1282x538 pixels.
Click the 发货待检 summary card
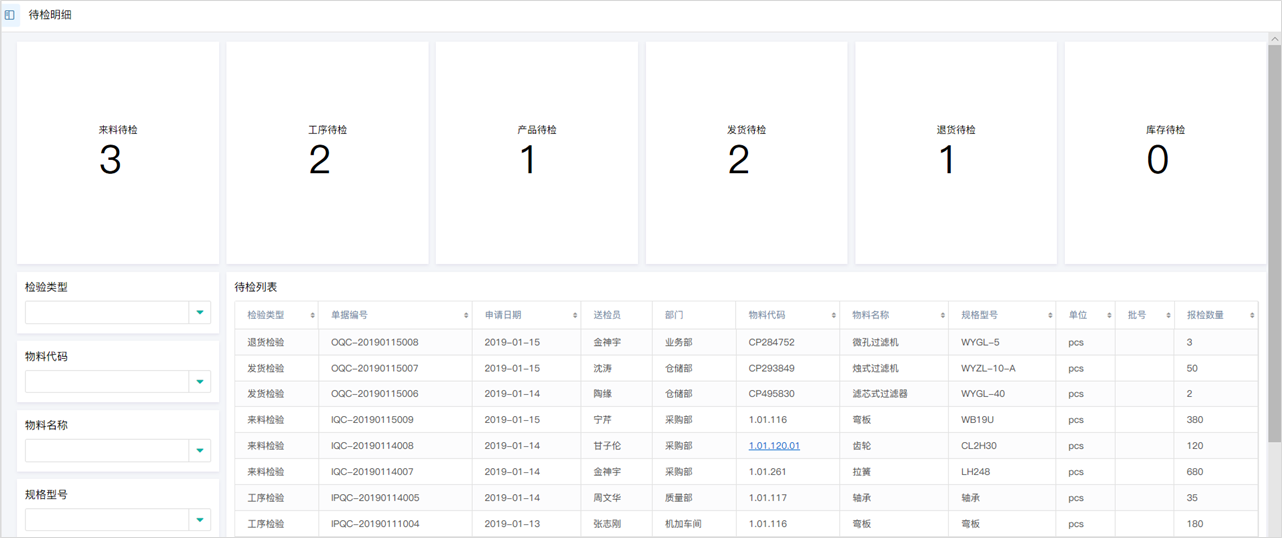(746, 153)
